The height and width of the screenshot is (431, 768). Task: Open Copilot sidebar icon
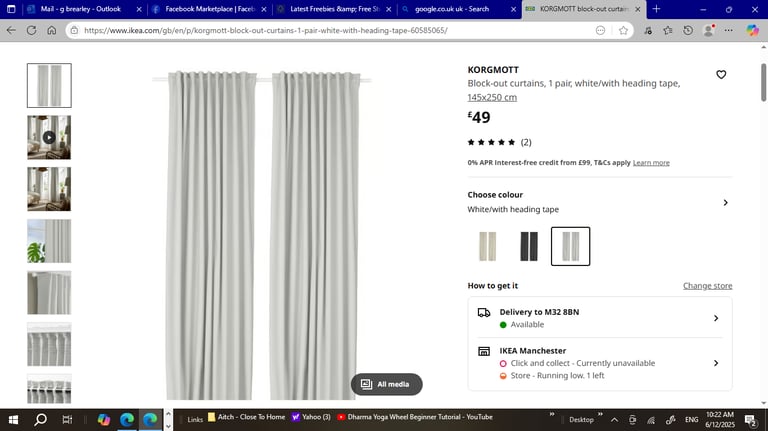coord(752,30)
